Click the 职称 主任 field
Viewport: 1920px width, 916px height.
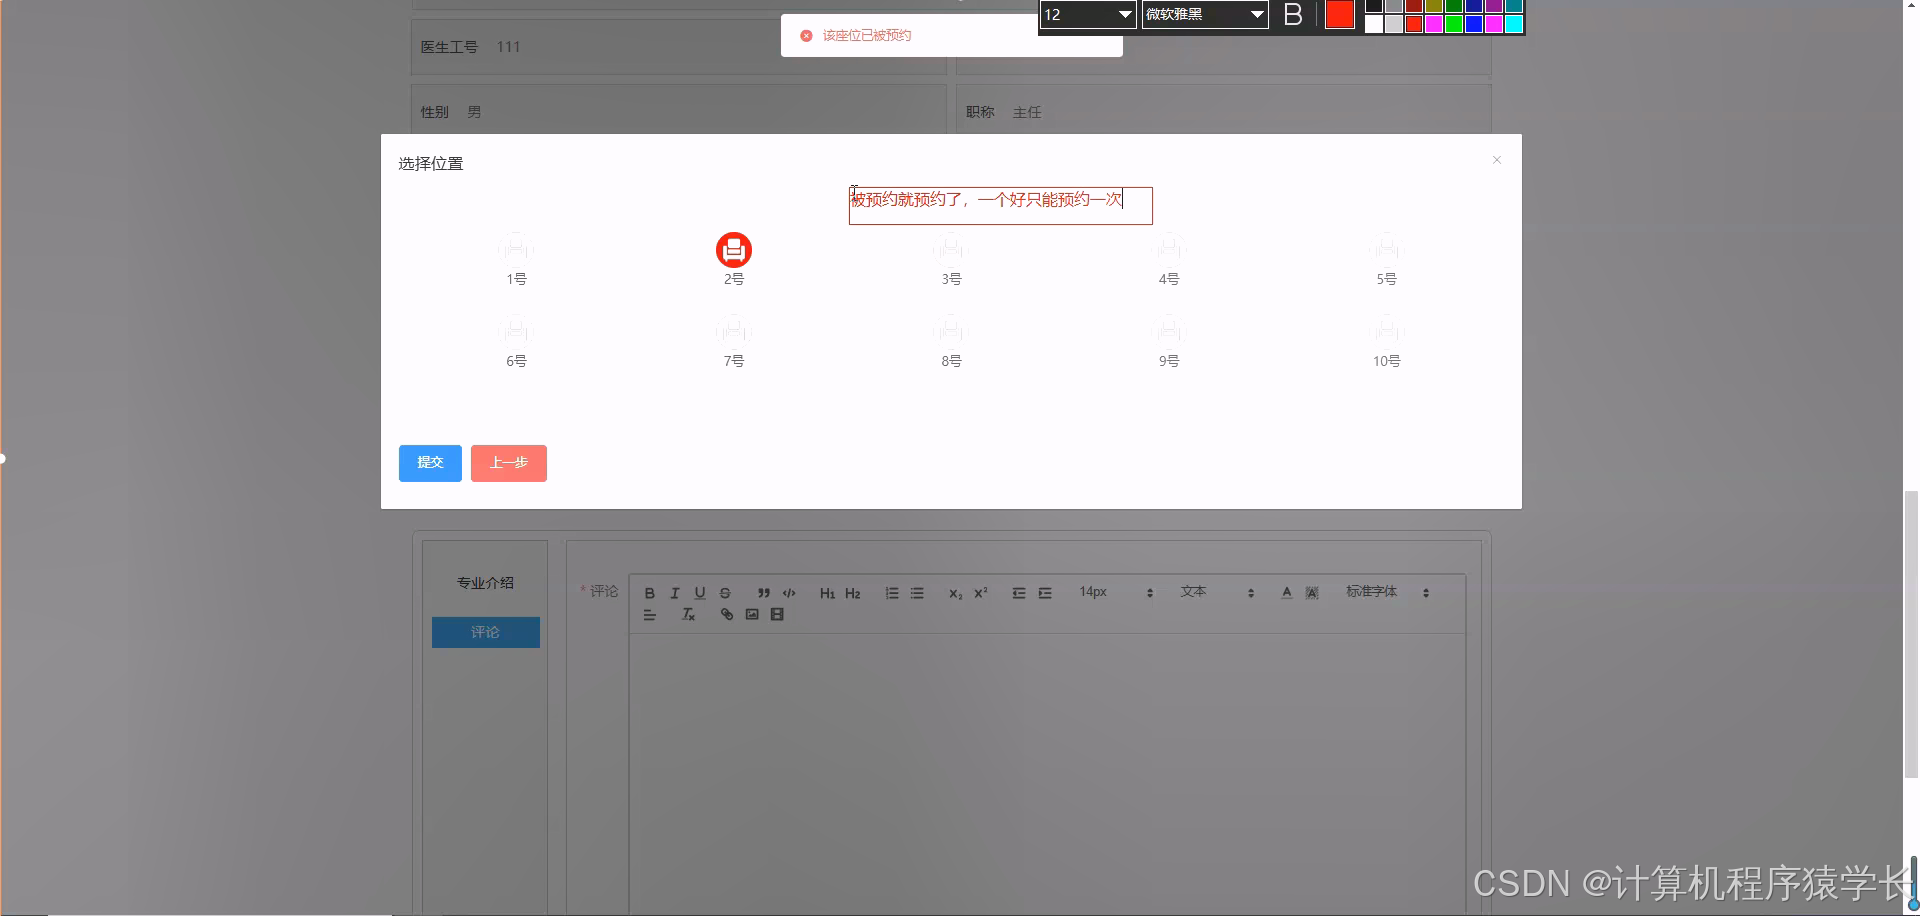click(1223, 109)
